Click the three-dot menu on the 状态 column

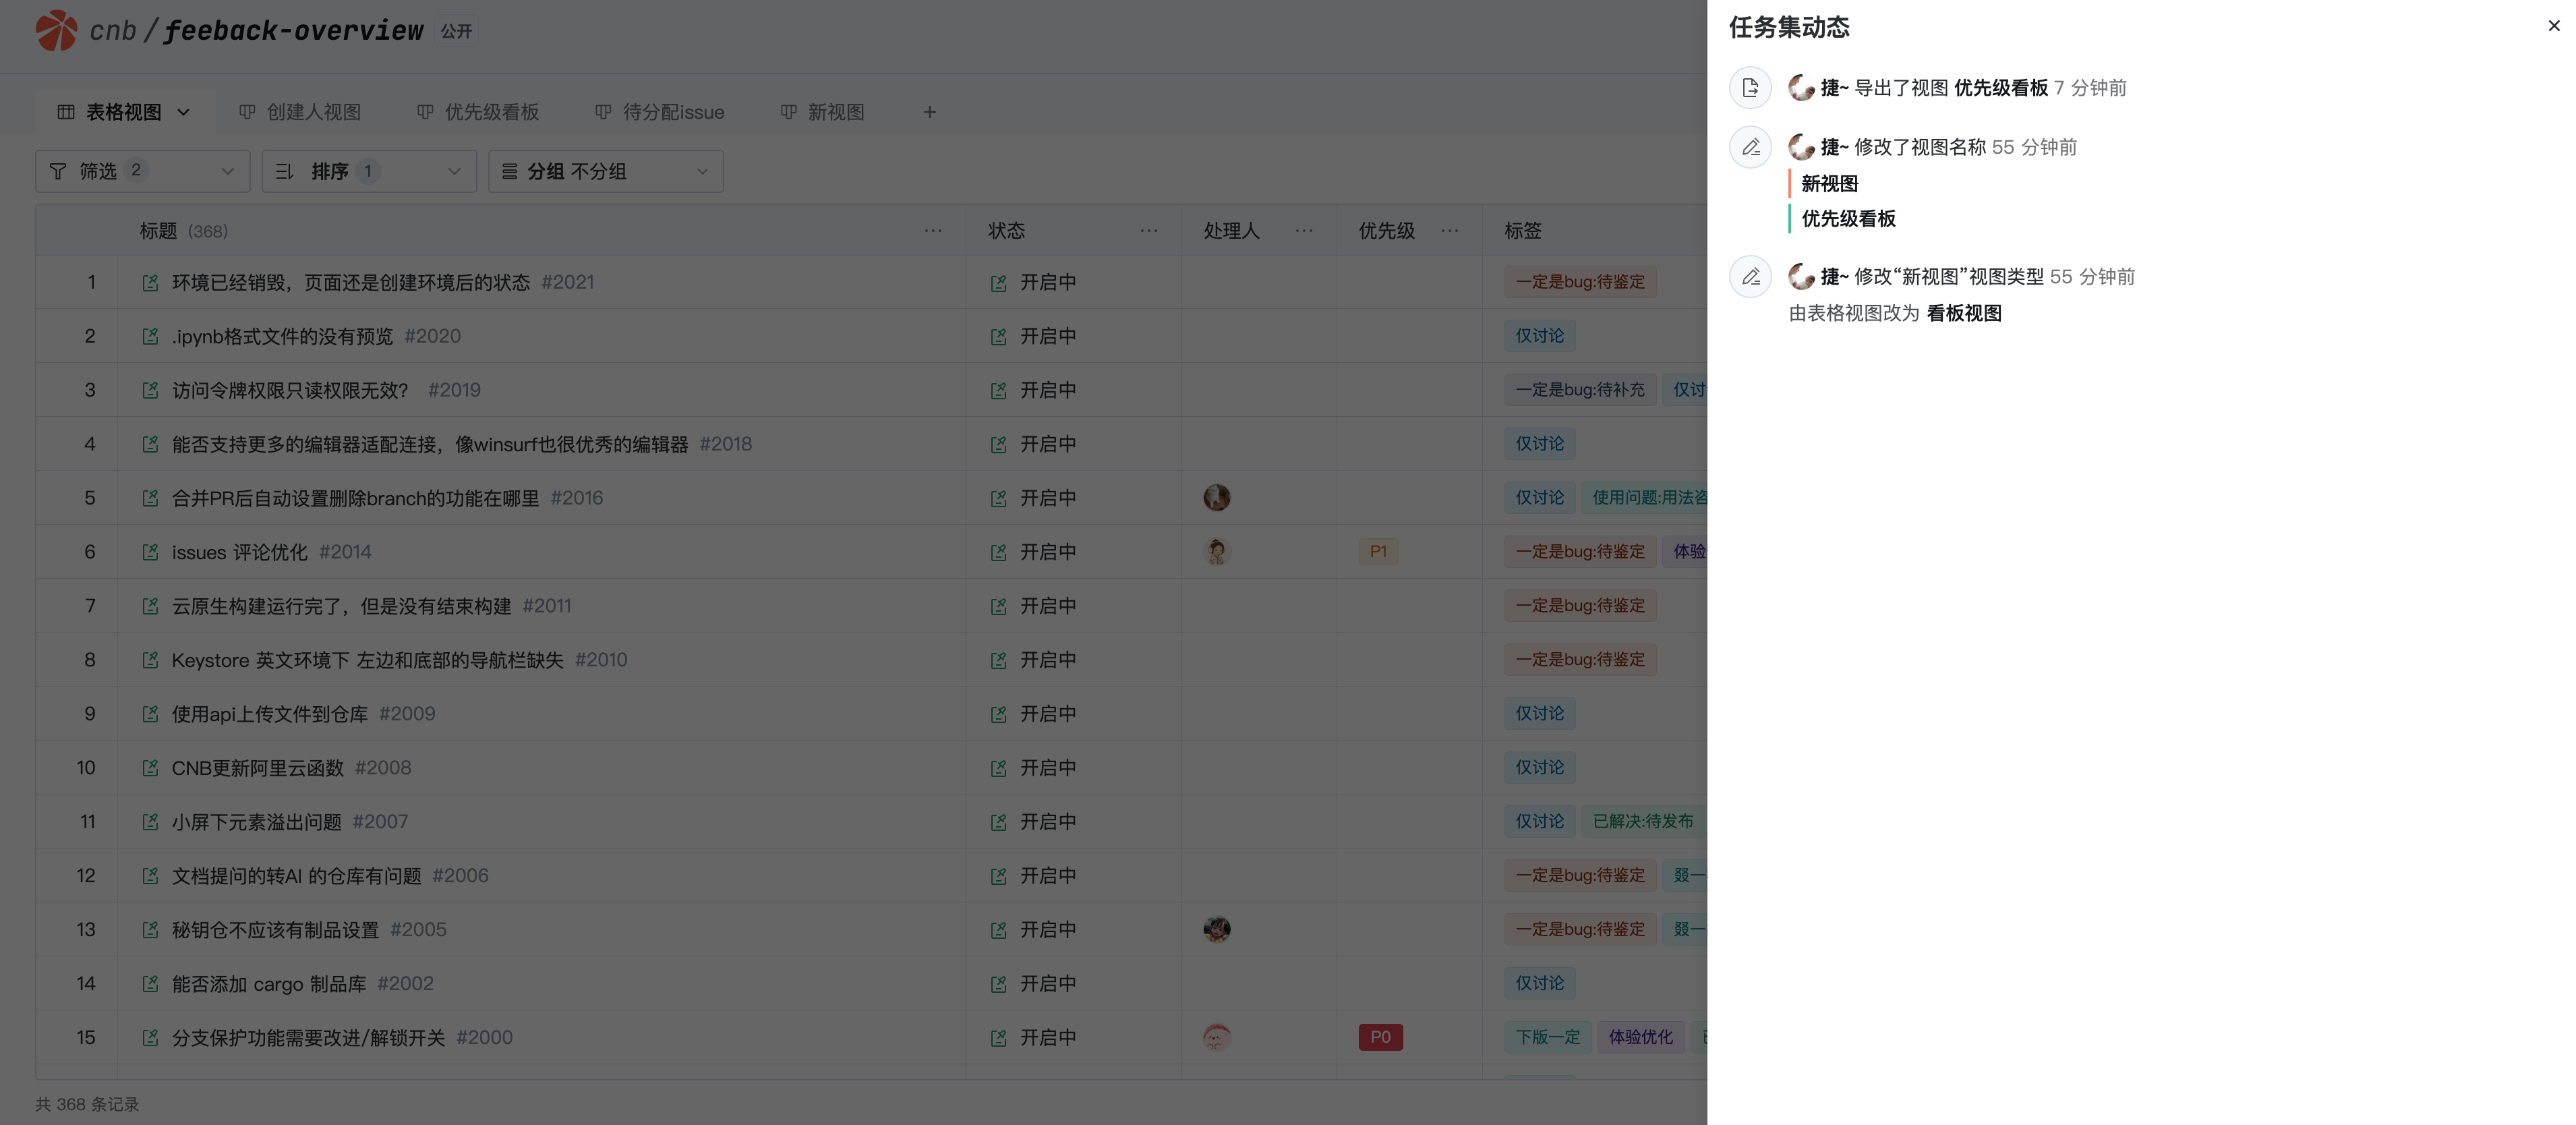click(x=1148, y=231)
